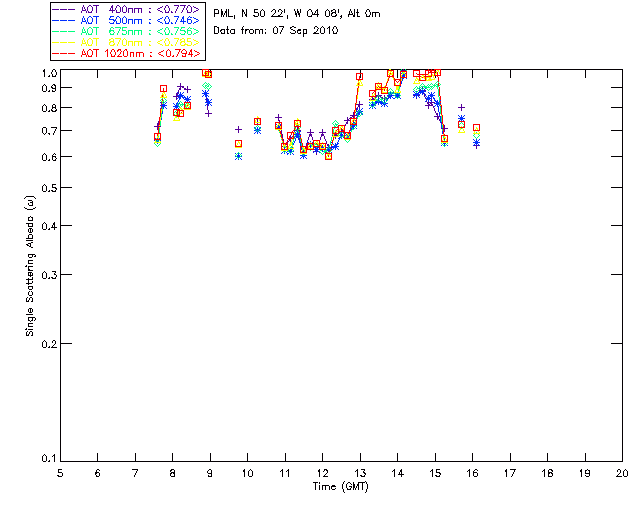Select the AOT 500nm legend entry
This screenshot has width=640, height=512.
pos(130,19)
